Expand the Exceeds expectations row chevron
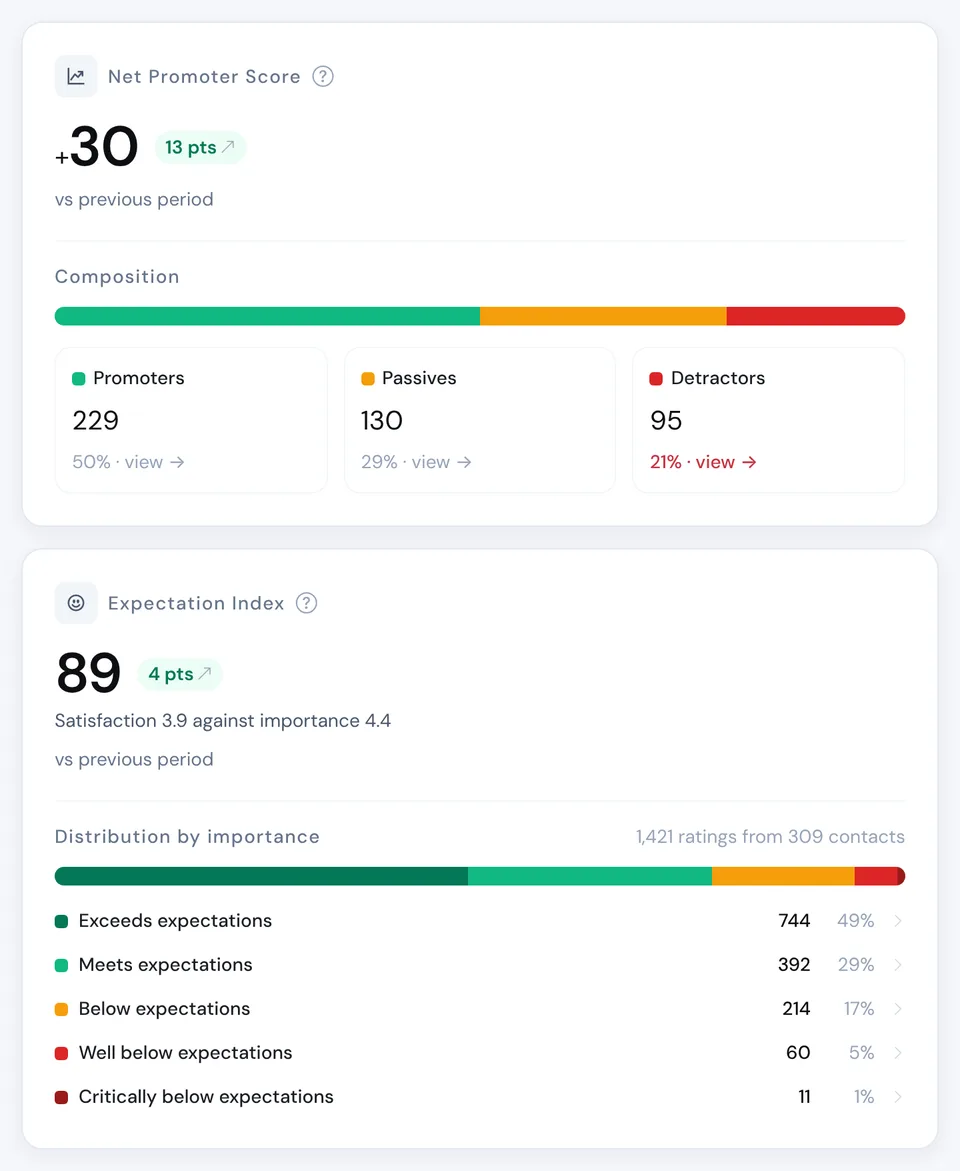This screenshot has height=1171, width=960. [x=898, y=921]
